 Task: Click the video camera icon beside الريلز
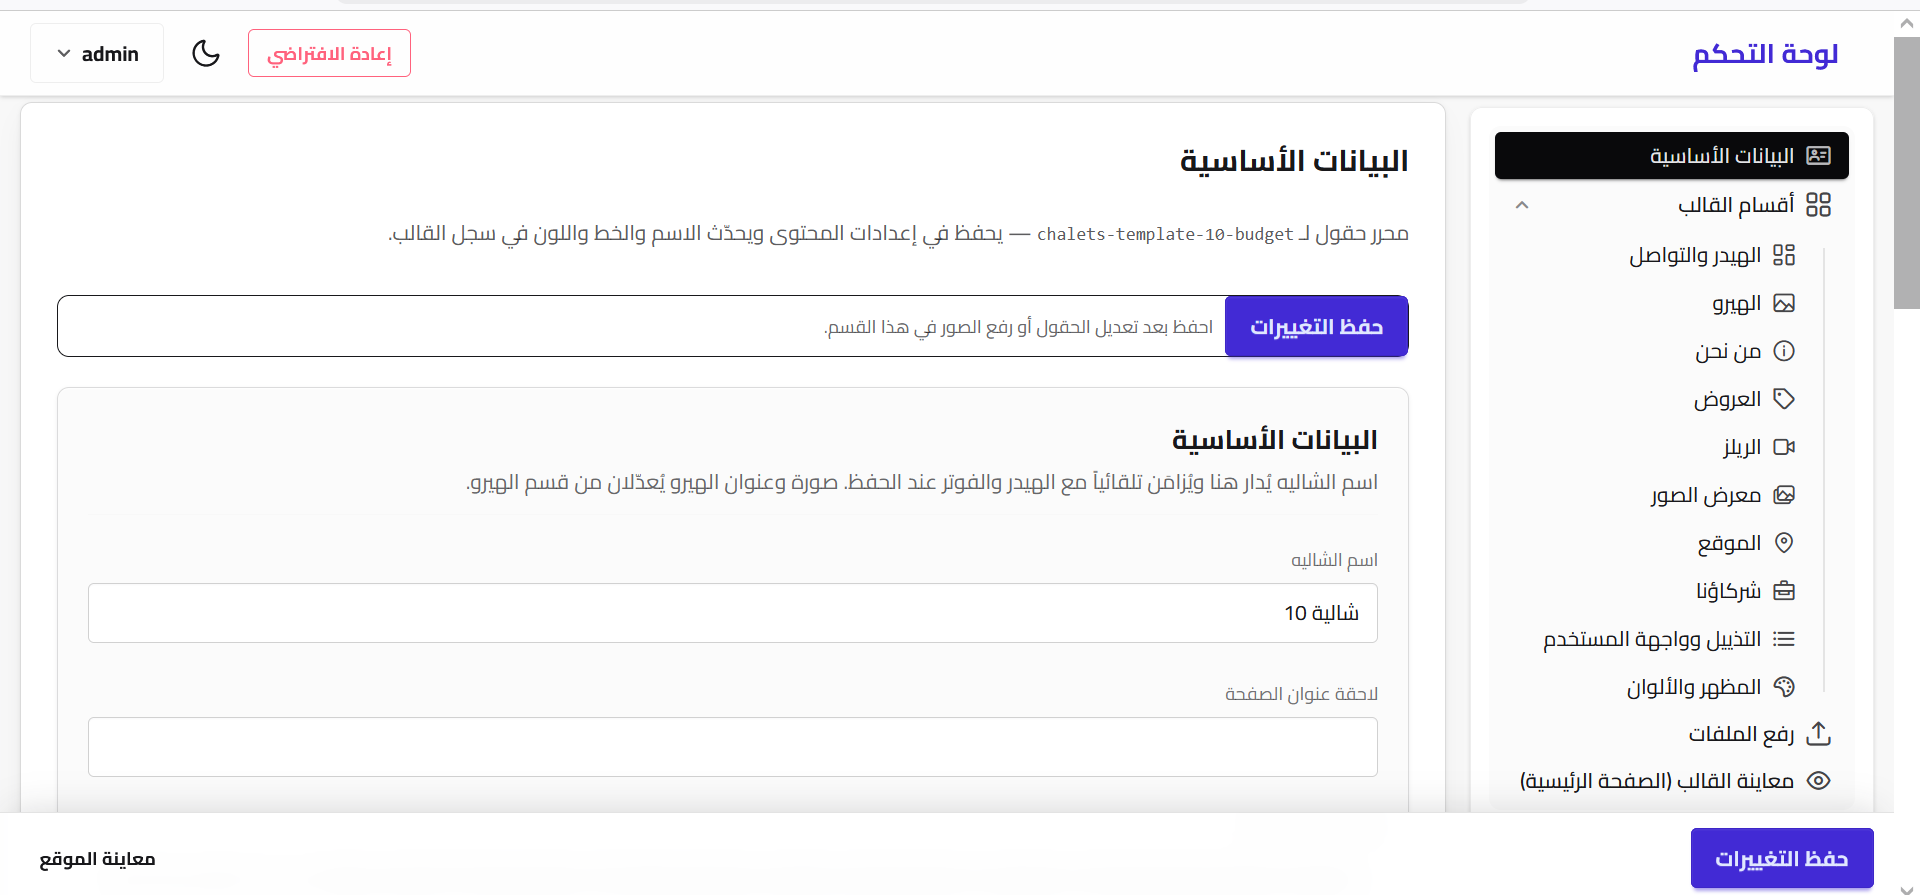click(1784, 447)
